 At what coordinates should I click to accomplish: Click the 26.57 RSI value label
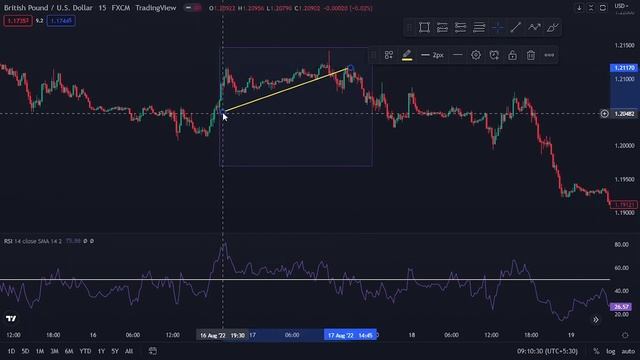[x=621, y=307]
